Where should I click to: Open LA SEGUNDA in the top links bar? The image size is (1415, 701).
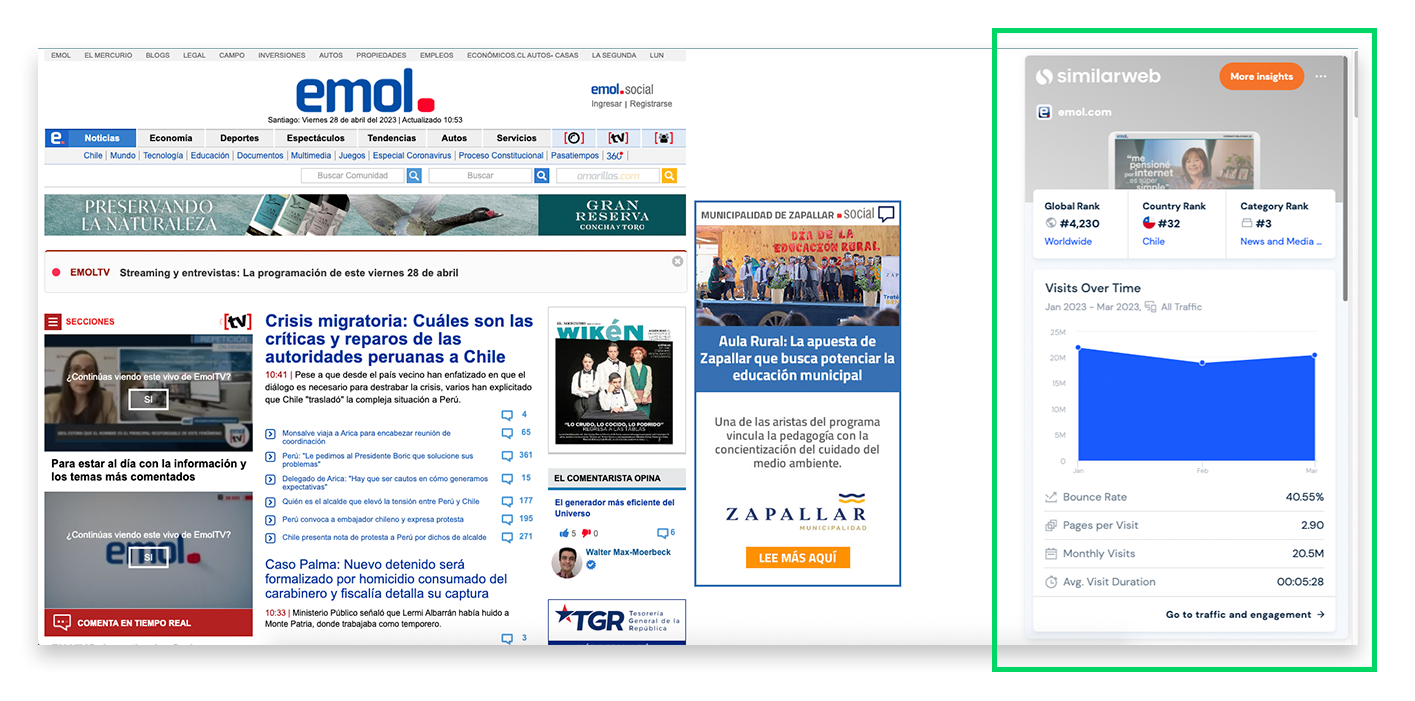pyautogui.click(x=614, y=56)
